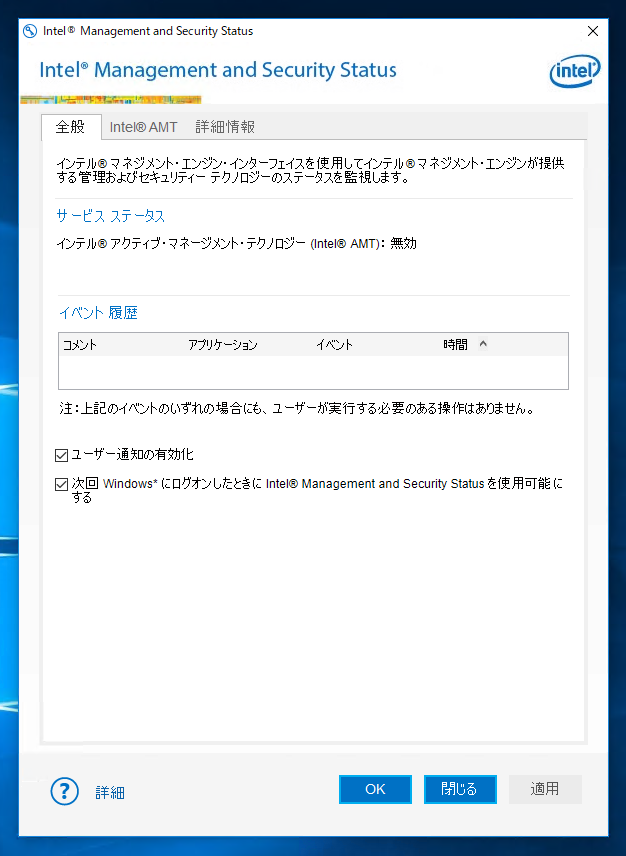The image size is (626, 856).
Task: Sort by the アプリケーション column header
Action: pos(223,345)
